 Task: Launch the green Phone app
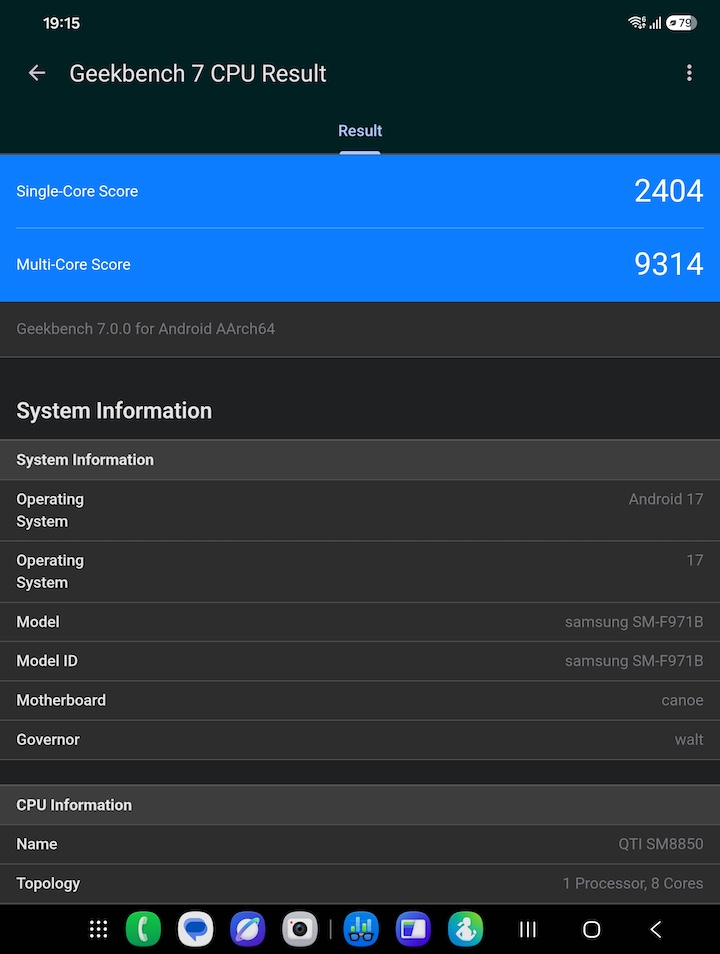point(144,929)
